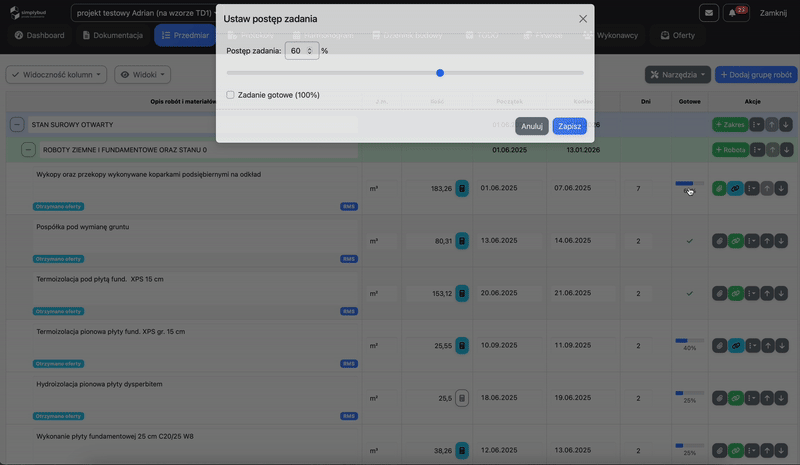Collapse the ROBOTY ZIEMNE I FUNDAMENTOWE group

tap(28, 150)
